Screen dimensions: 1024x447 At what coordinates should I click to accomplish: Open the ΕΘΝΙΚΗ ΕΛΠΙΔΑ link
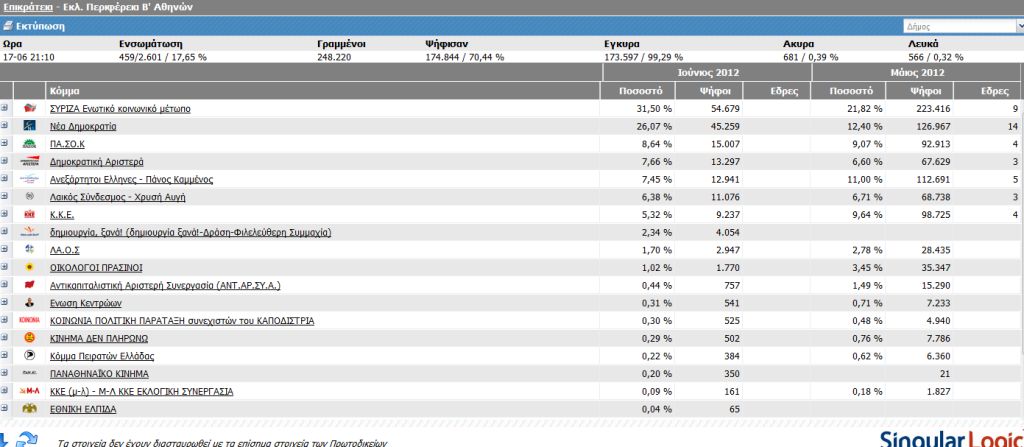83,408
